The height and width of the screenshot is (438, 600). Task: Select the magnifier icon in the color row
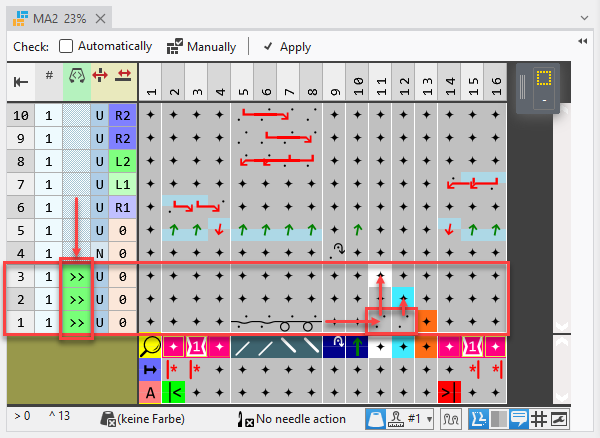click(149, 347)
